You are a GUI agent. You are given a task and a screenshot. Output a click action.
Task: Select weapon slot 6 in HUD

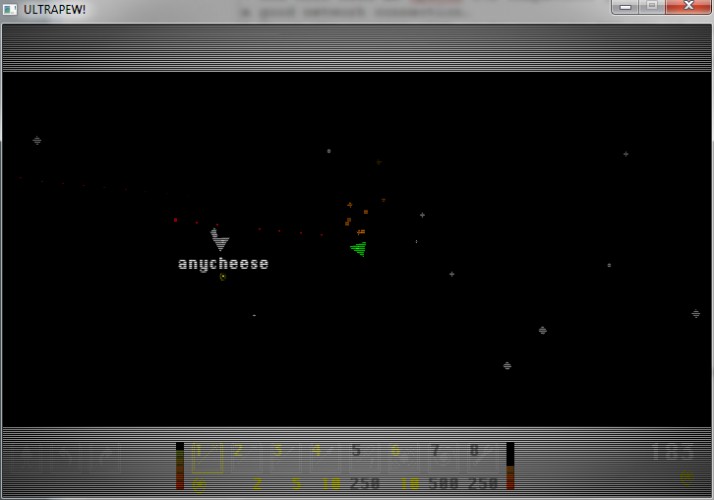pyautogui.click(x=403, y=458)
